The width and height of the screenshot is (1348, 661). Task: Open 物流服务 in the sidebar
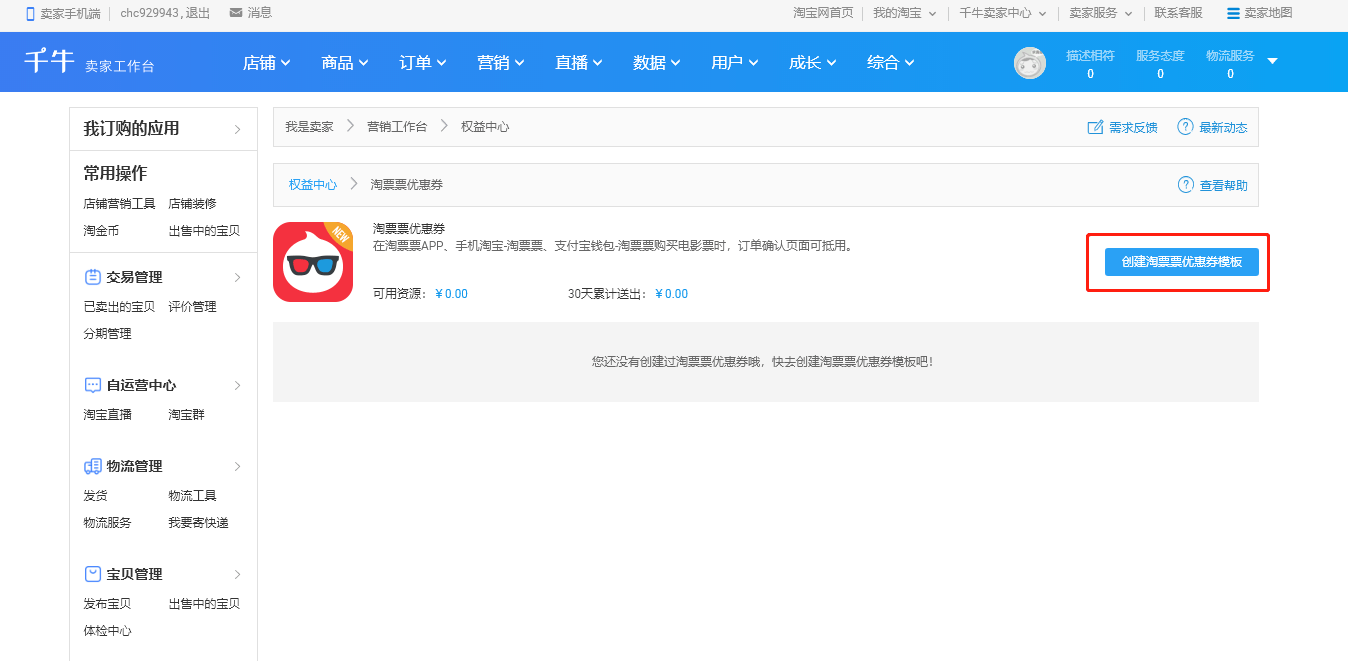pyautogui.click(x=107, y=523)
